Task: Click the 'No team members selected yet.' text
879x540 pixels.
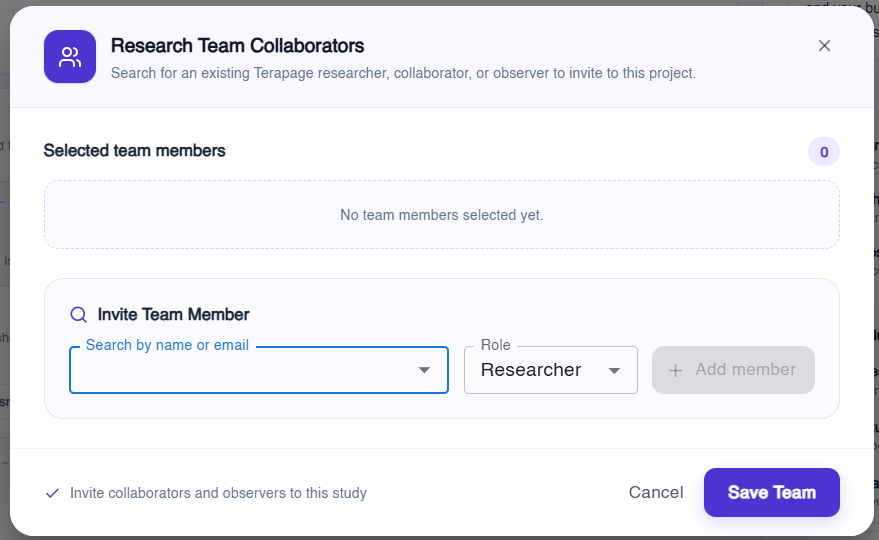Action: tap(442, 215)
